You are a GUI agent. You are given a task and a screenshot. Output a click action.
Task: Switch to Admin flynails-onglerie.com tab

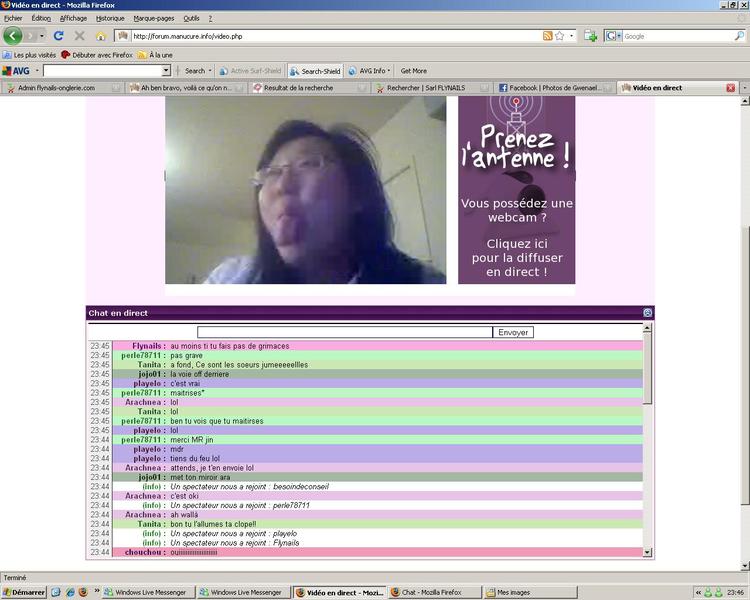pos(55,88)
